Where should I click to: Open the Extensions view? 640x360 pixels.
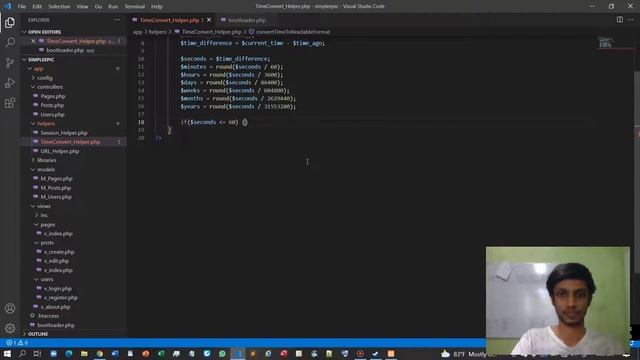pos(10,102)
